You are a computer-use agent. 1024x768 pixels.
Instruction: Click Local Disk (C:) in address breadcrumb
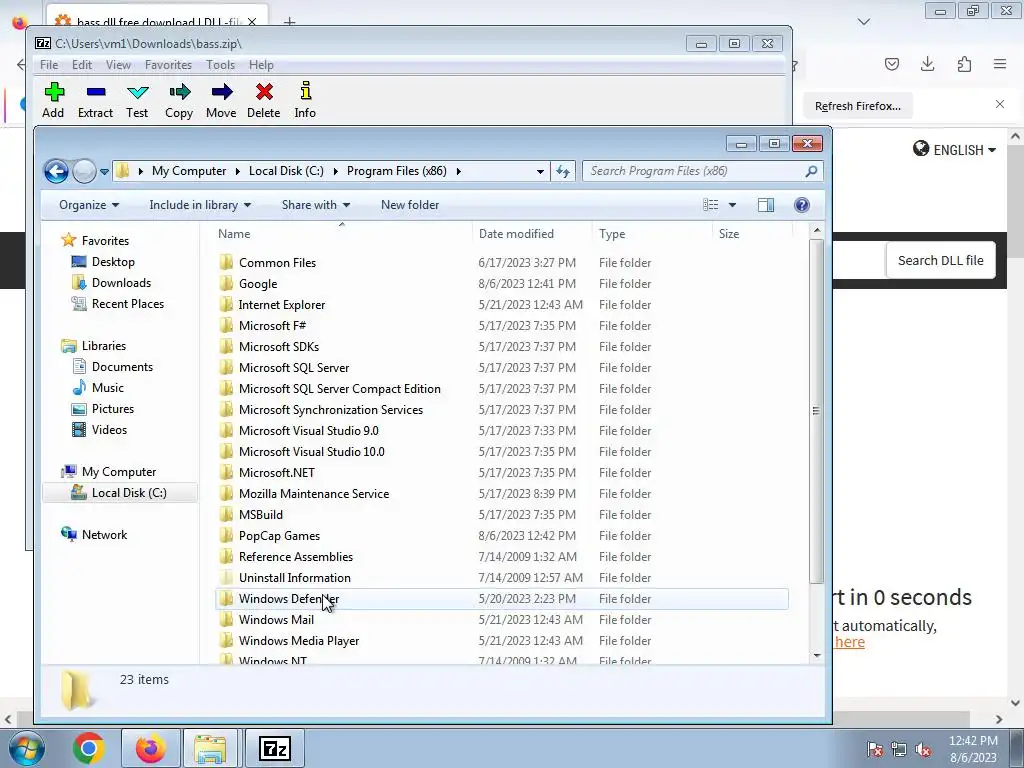pyautogui.click(x=286, y=171)
